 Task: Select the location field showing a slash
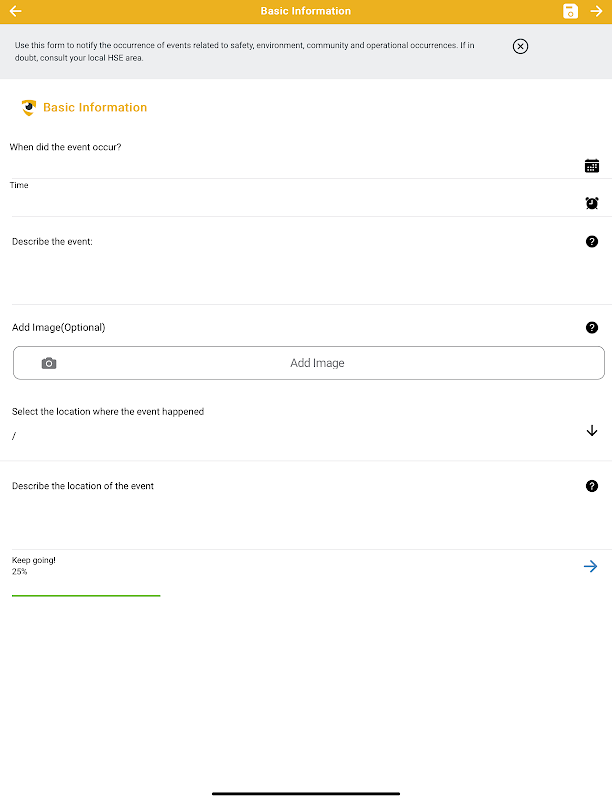pyautogui.click(x=290, y=436)
